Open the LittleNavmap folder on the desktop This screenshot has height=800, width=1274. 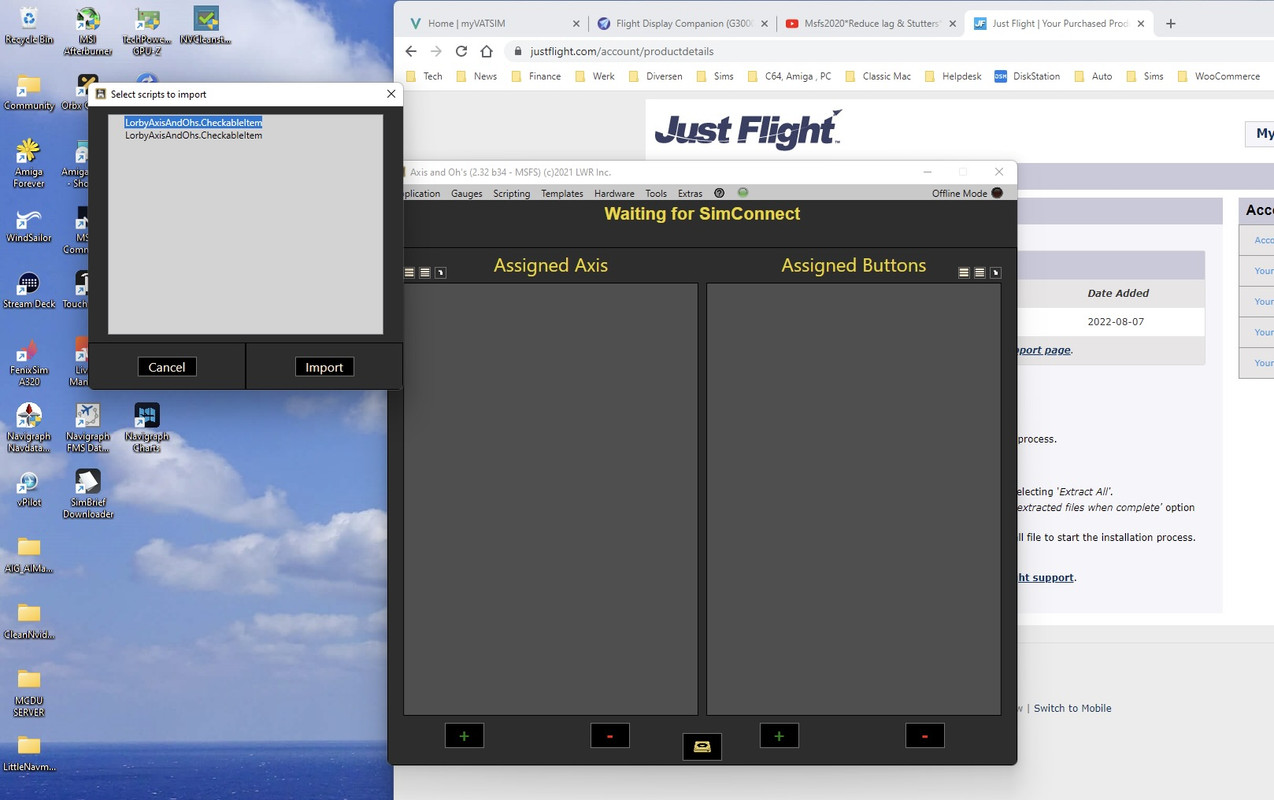pyautogui.click(x=29, y=753)
